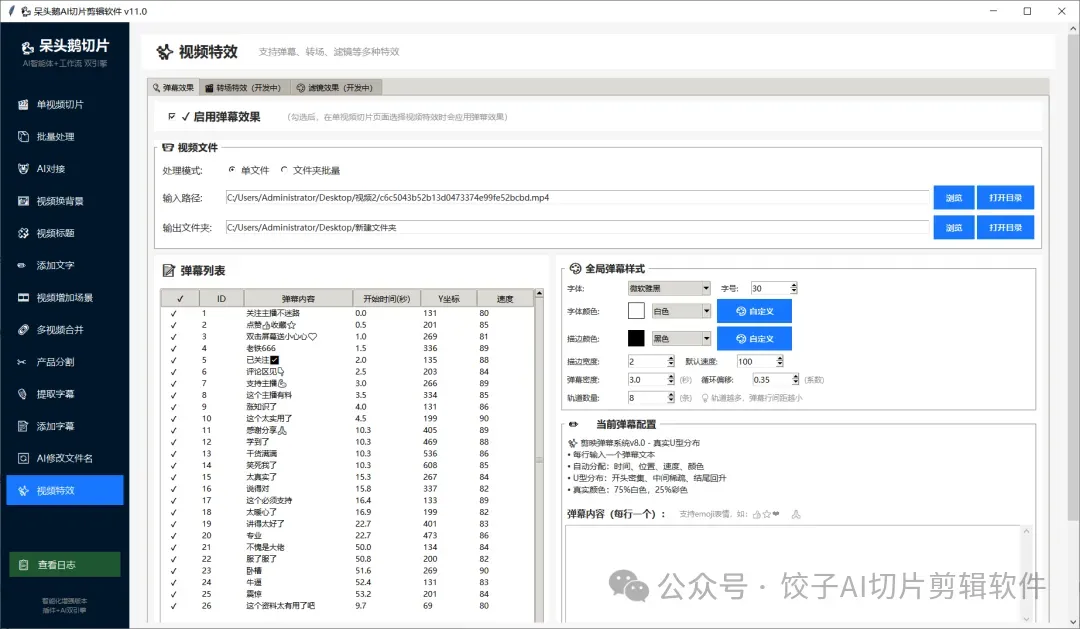Click 浏览 next to the input path
The image size is (1080, 629).
click(x=953, y=198)
